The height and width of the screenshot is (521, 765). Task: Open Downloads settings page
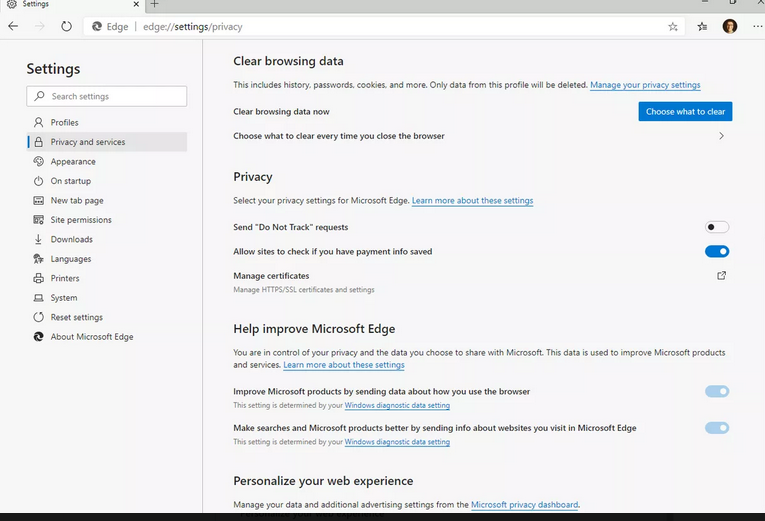point(107,240)
